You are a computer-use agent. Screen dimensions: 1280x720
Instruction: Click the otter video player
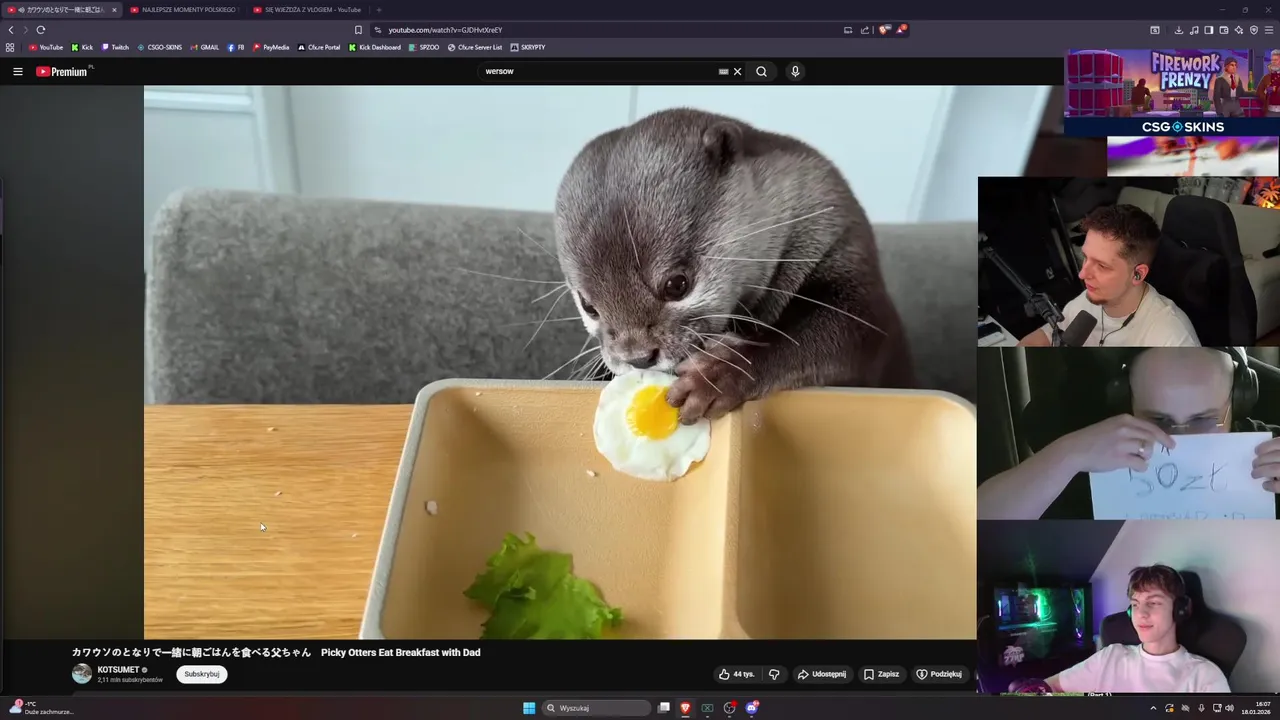coord(560,362)
